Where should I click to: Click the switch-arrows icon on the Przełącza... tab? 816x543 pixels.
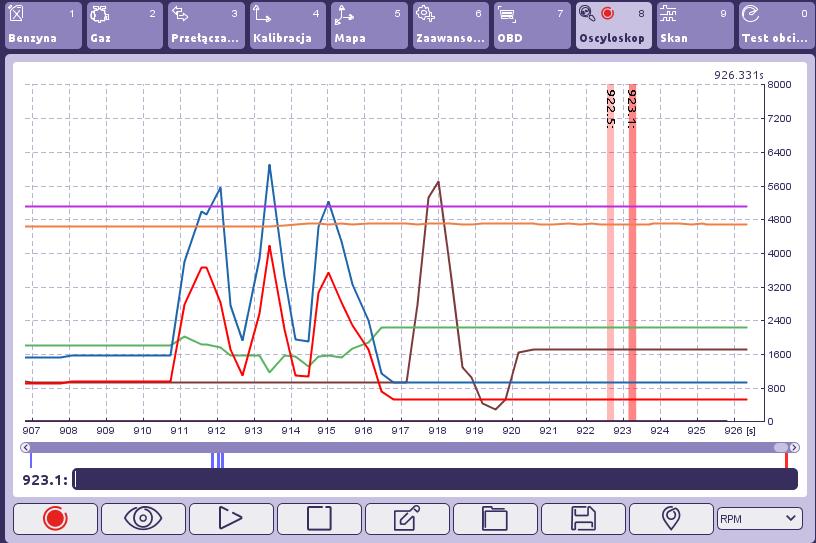click(x=180, y=14)
